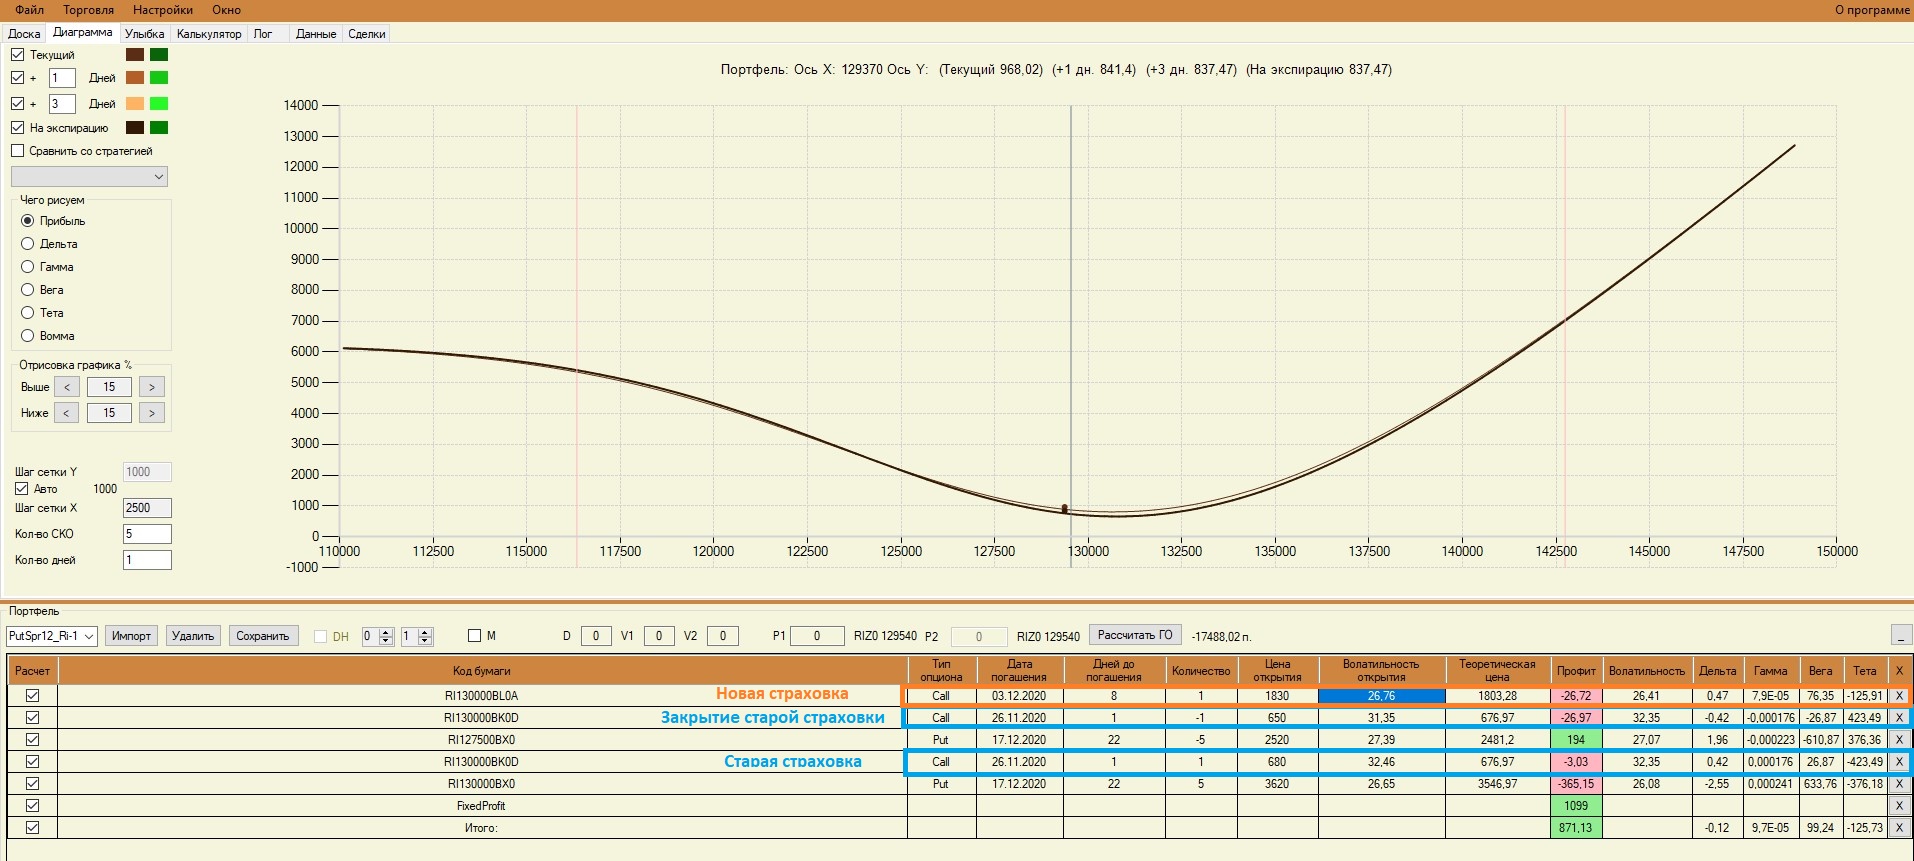
Task: Toggle the '+1 Дней' curve checkbox
Action: tap(18, 78)
